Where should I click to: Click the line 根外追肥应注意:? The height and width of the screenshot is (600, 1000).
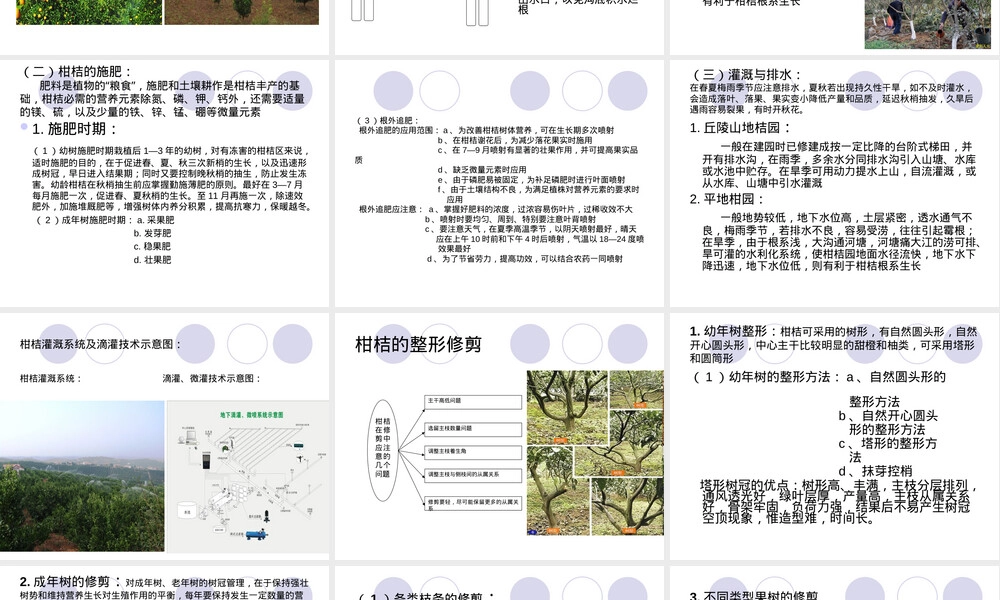pyautogui.click(x=390, y=209)
